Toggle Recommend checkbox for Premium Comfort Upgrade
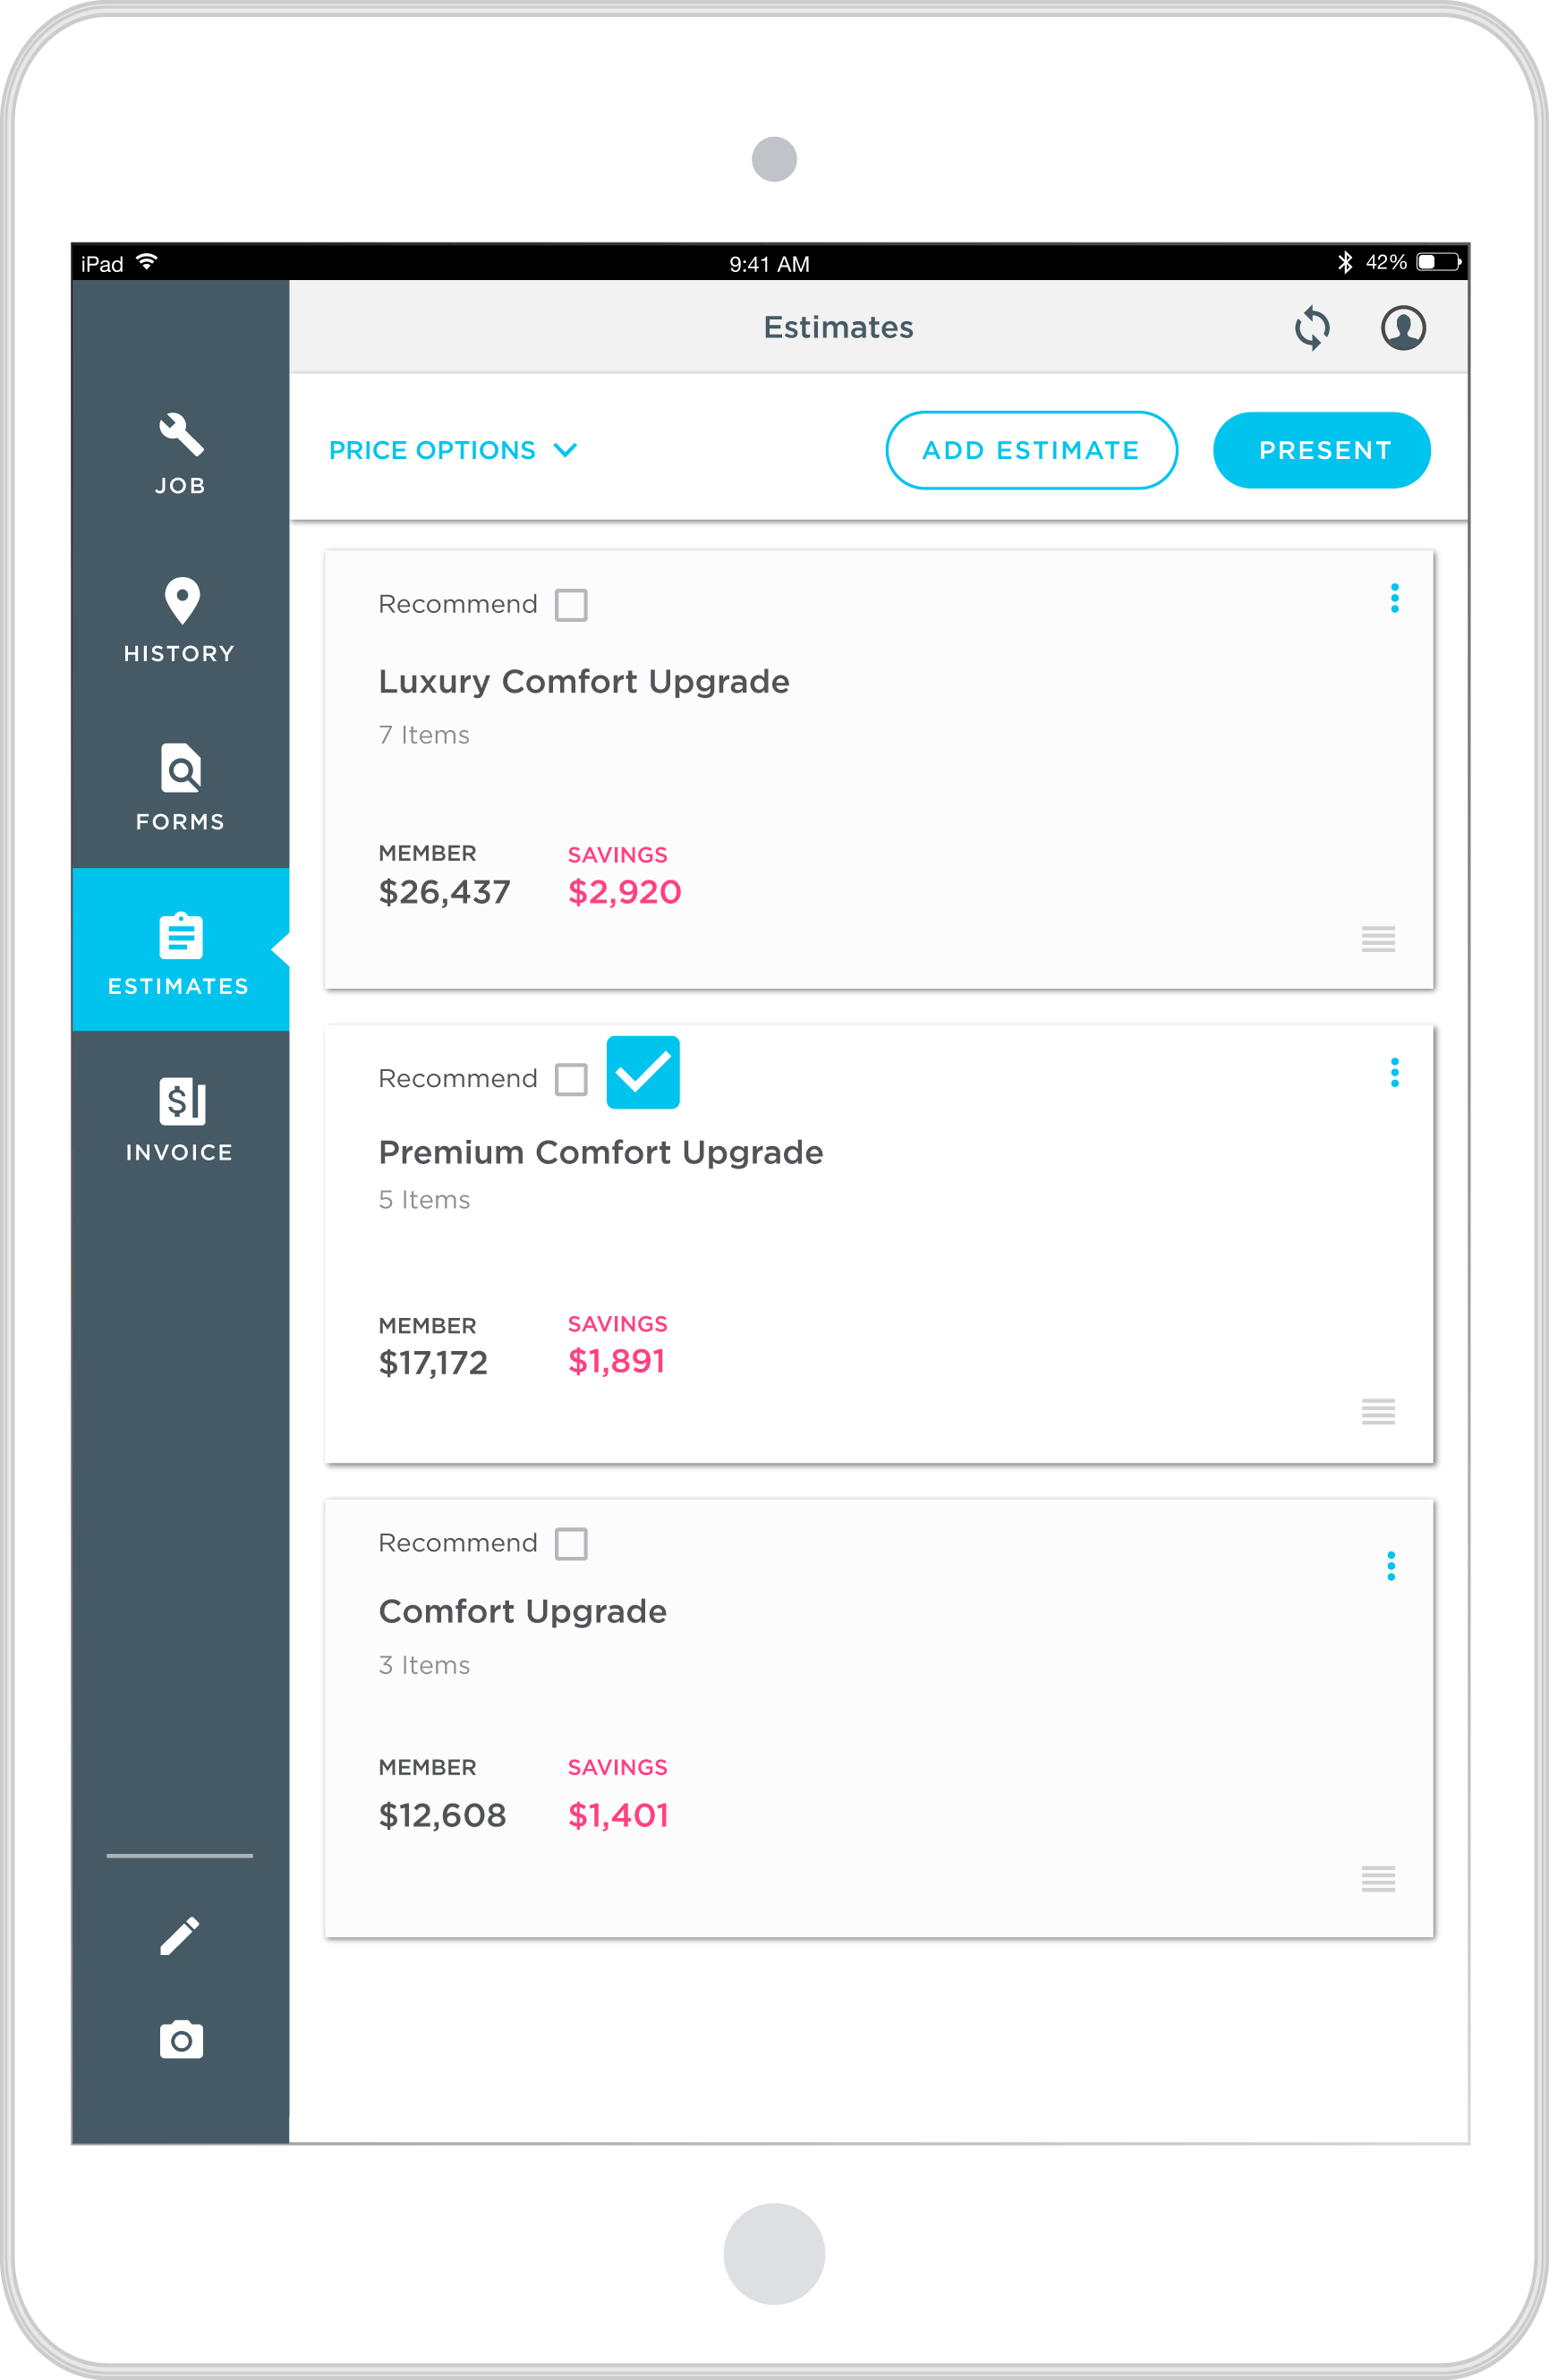This screenshot has width=1549, height=2380. pos(571,1079)
